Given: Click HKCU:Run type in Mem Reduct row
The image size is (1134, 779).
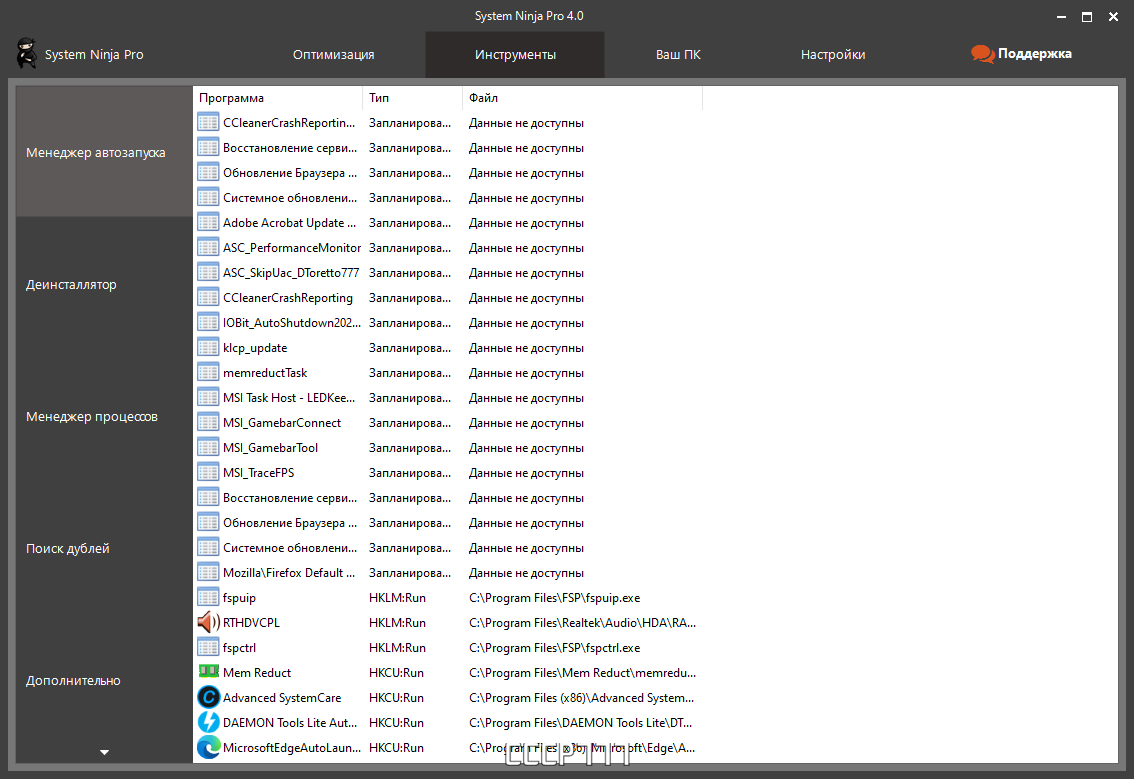Looking at the screenshot, I should click(x=396, y=673).
